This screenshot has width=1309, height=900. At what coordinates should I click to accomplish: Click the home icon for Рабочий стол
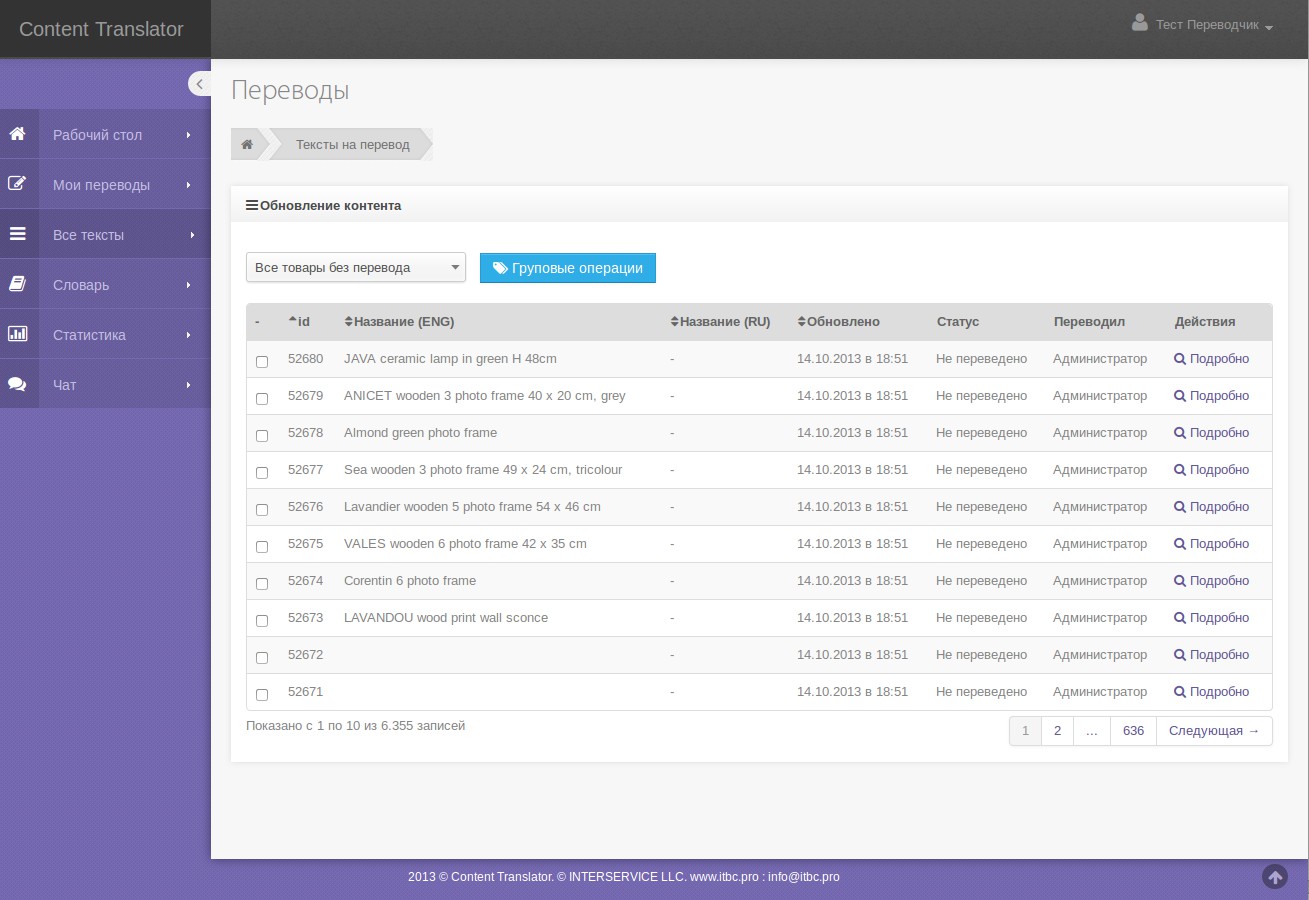(x=17, y=134)
